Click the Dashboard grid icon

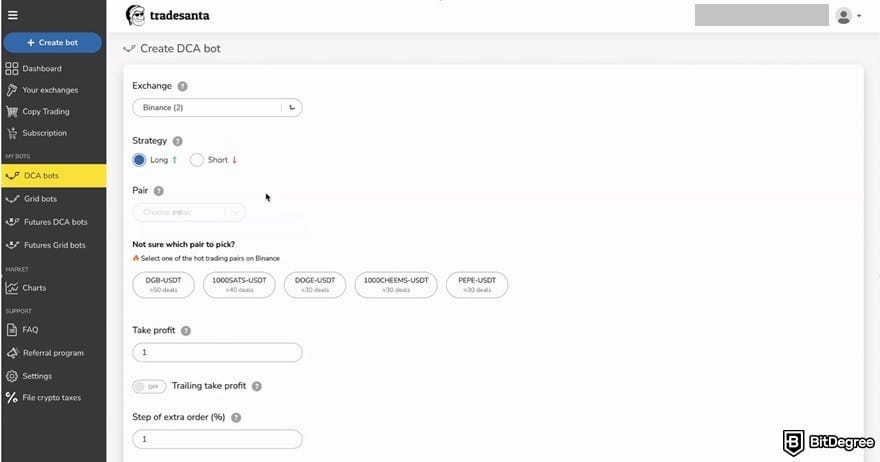[12, 68]
